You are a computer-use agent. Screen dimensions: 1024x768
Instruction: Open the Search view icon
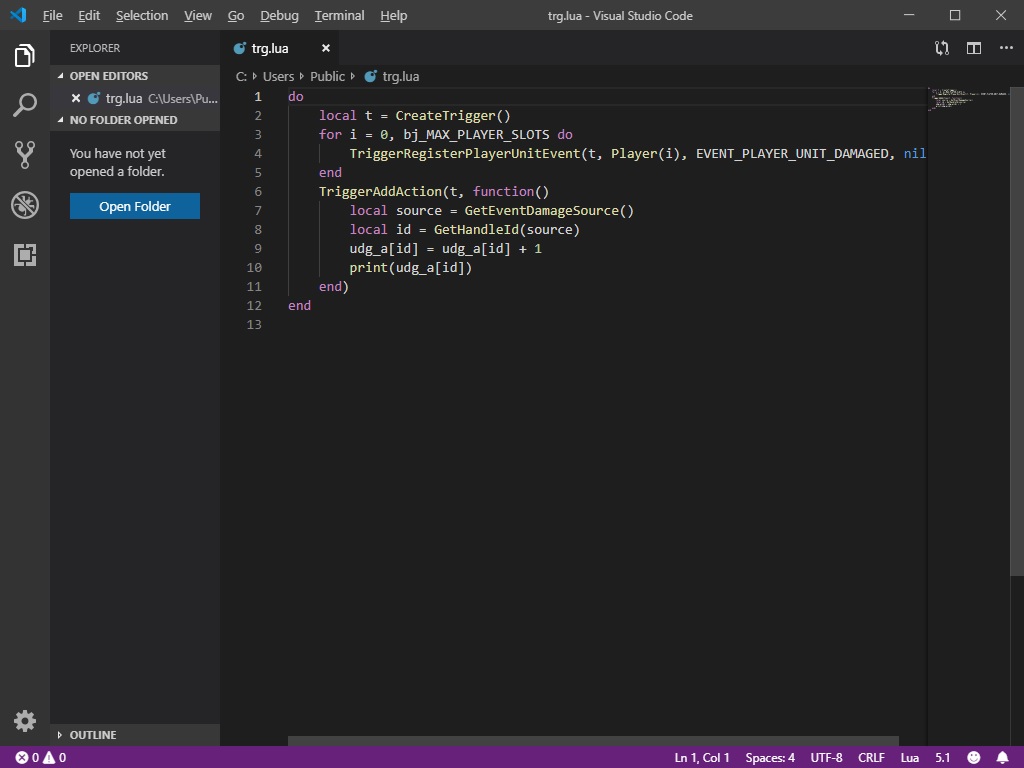click(x=25, y=105)
